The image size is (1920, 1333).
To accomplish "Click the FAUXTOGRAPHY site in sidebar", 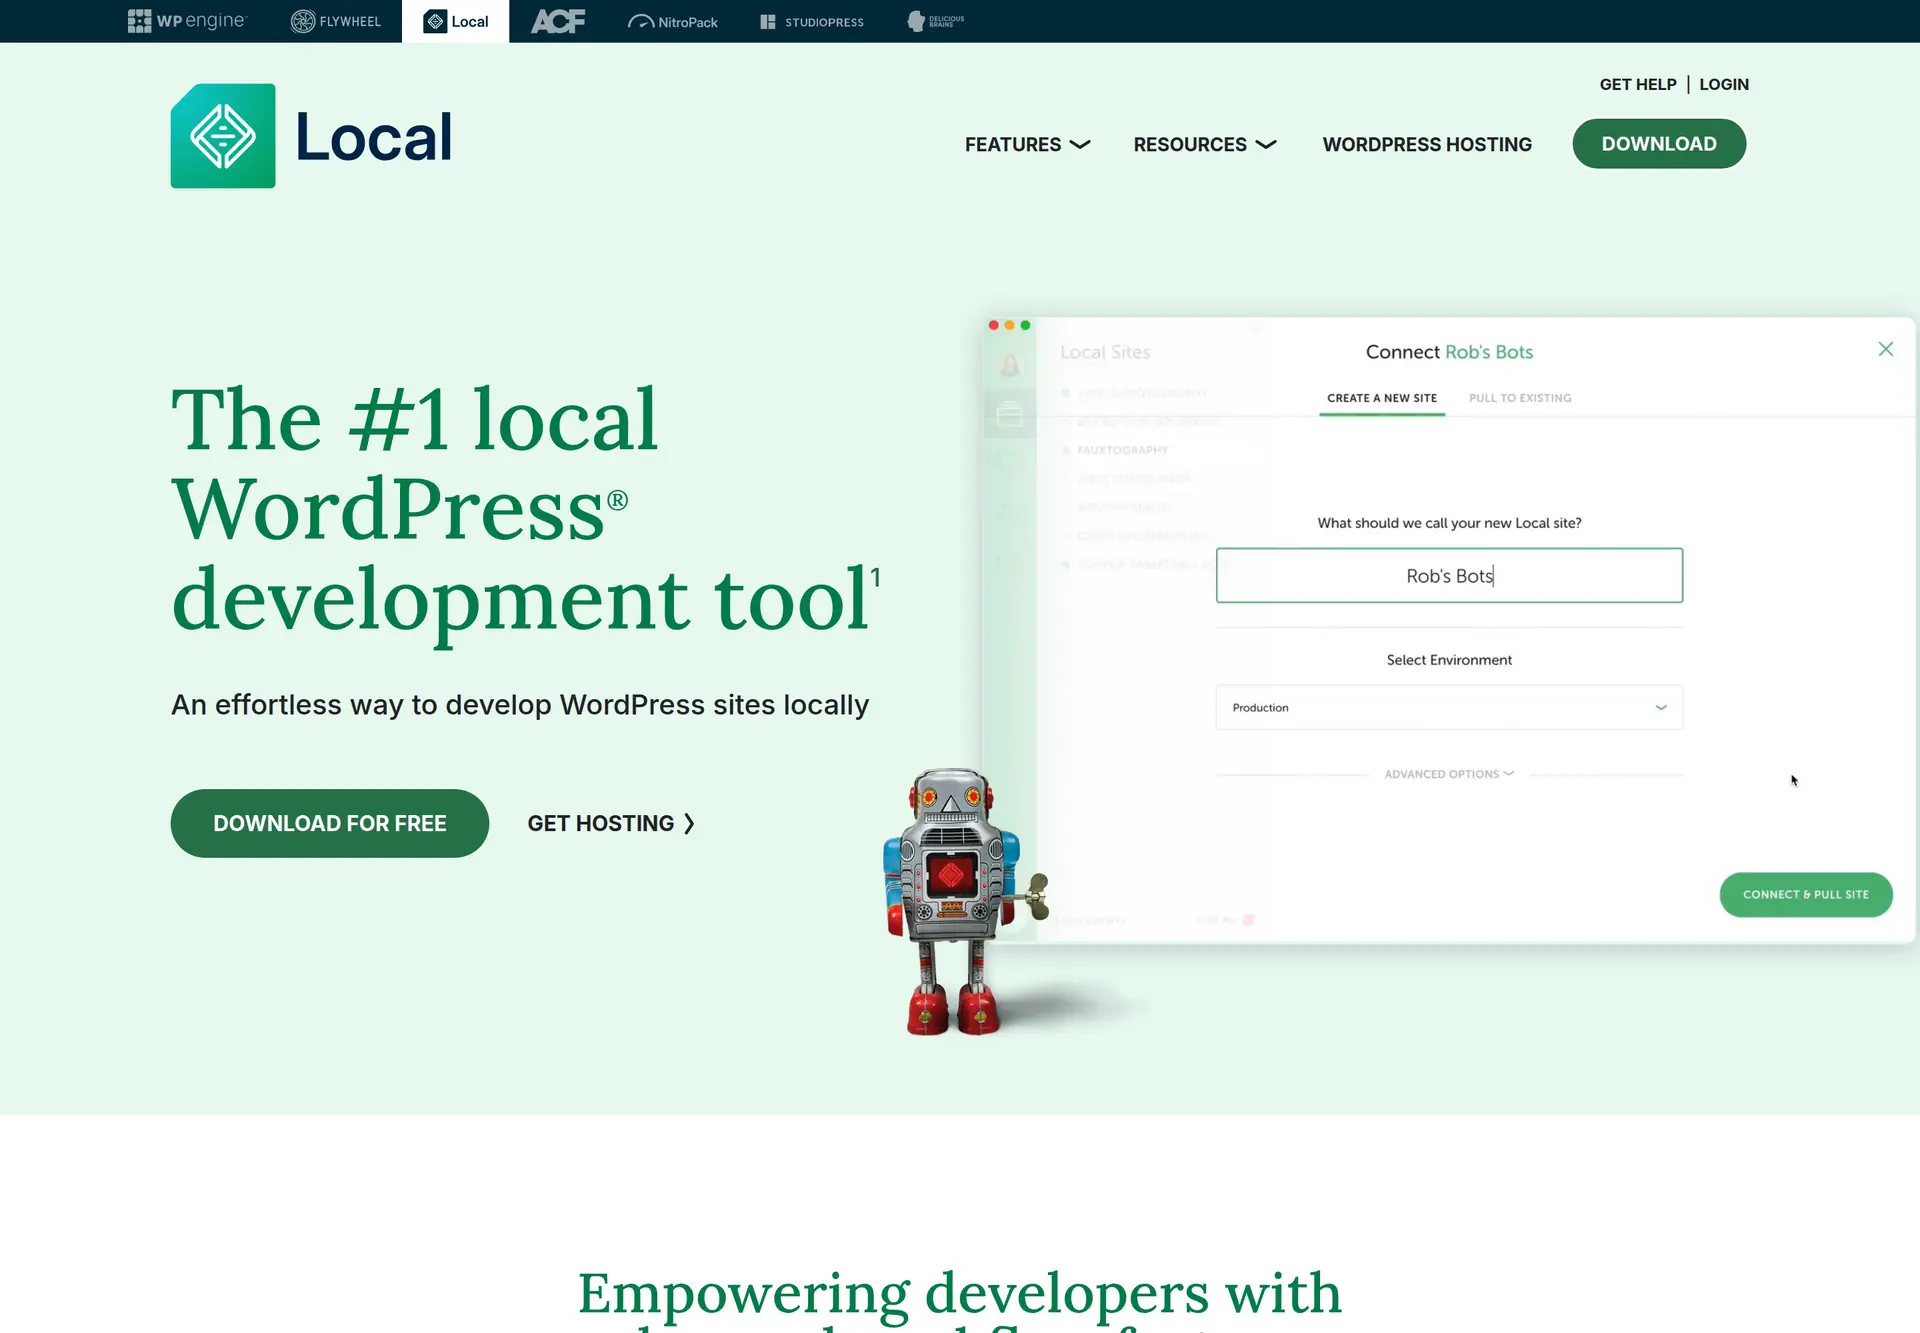I will tap(1122, 450).
